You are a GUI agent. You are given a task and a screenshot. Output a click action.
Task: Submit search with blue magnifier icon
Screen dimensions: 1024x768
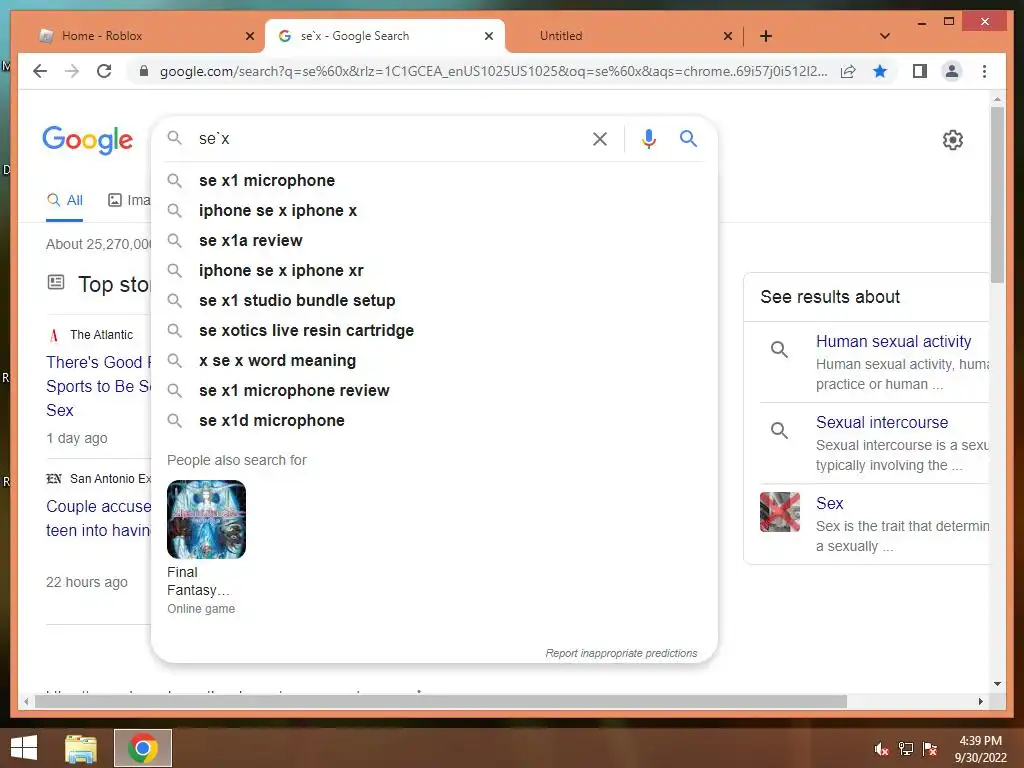pyautogui.click(x=688, y=138)
